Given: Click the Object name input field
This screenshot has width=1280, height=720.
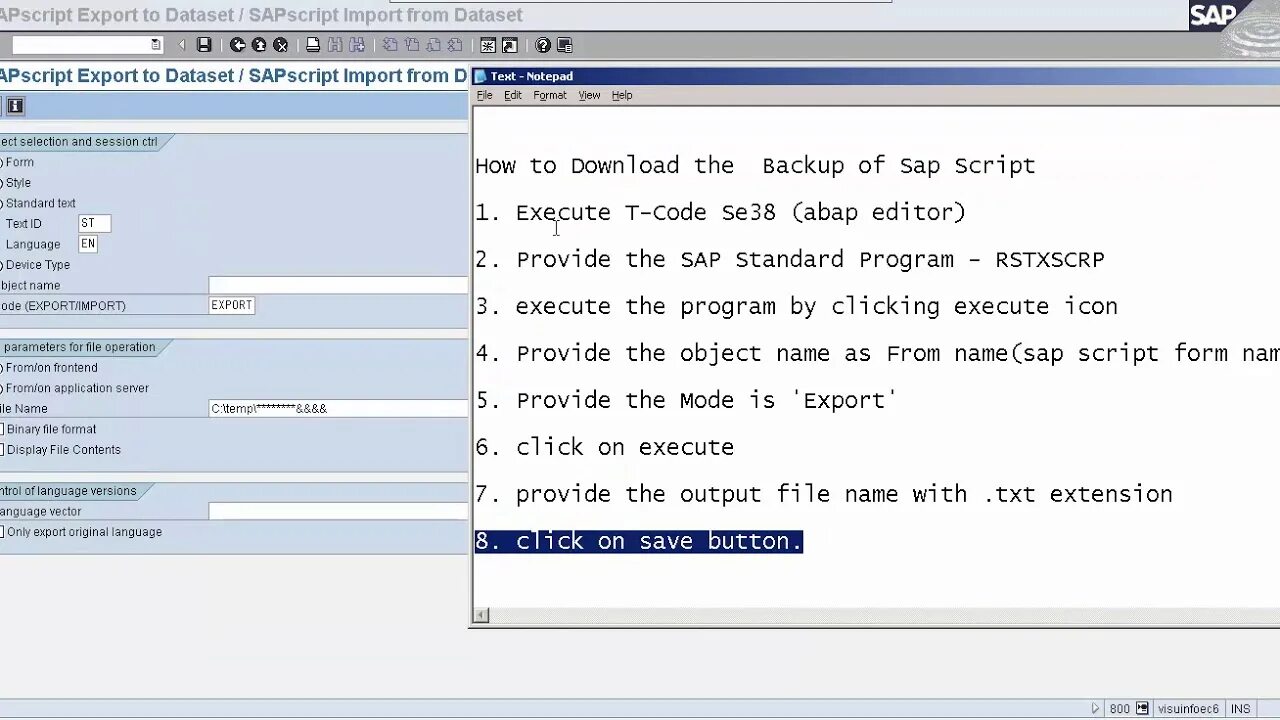Looking at the screenshot, I should [x=338, y=285].
